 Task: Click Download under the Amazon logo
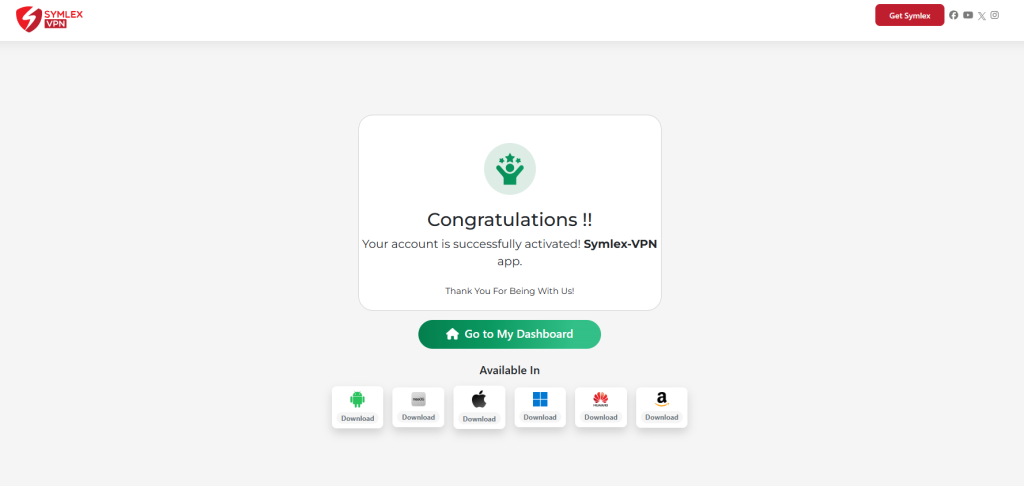click(x=662, y=417)
